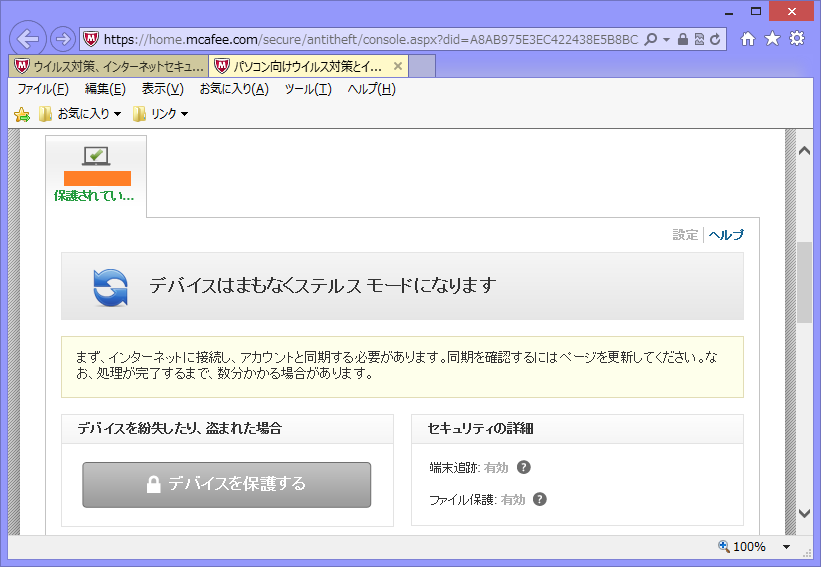Click the デバイスを保護する button

point(227,484)
